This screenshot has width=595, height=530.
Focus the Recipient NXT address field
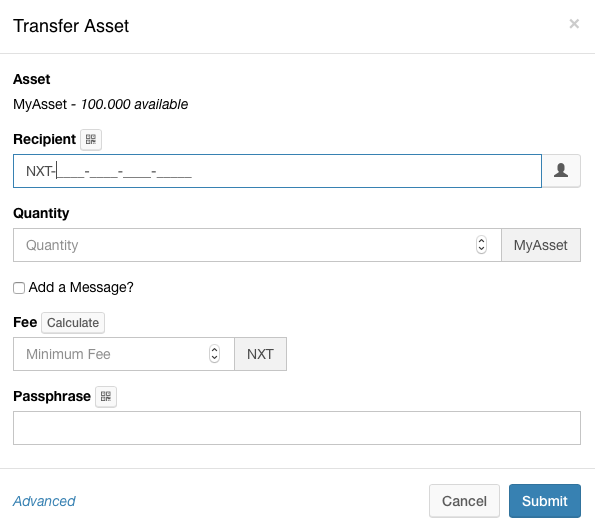click(x=277, y=171)
